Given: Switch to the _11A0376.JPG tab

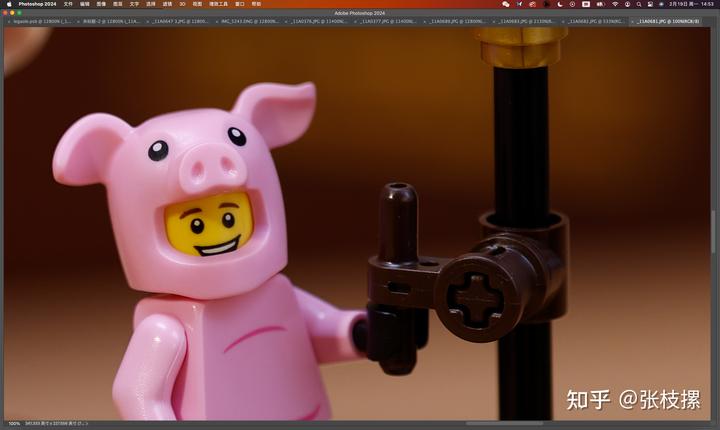Looking at the screenshot, I should pyautogui.click(x=320, y=22).
